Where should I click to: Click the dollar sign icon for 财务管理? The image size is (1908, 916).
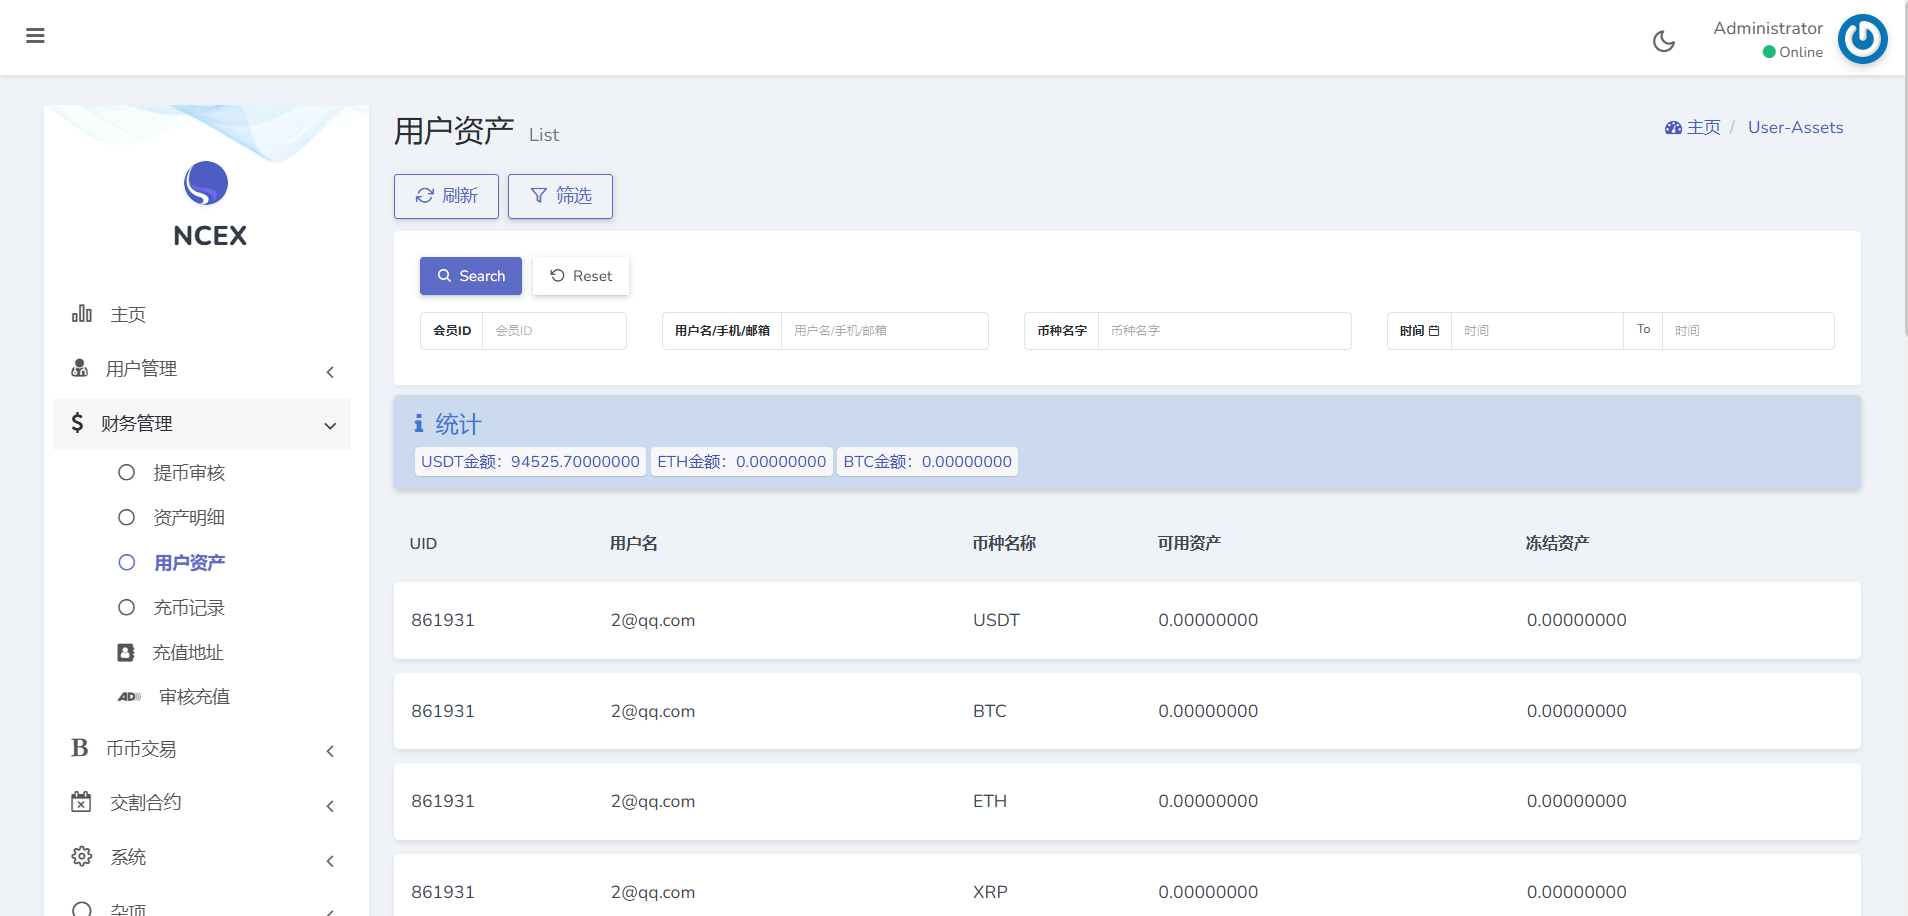[77, 423]
